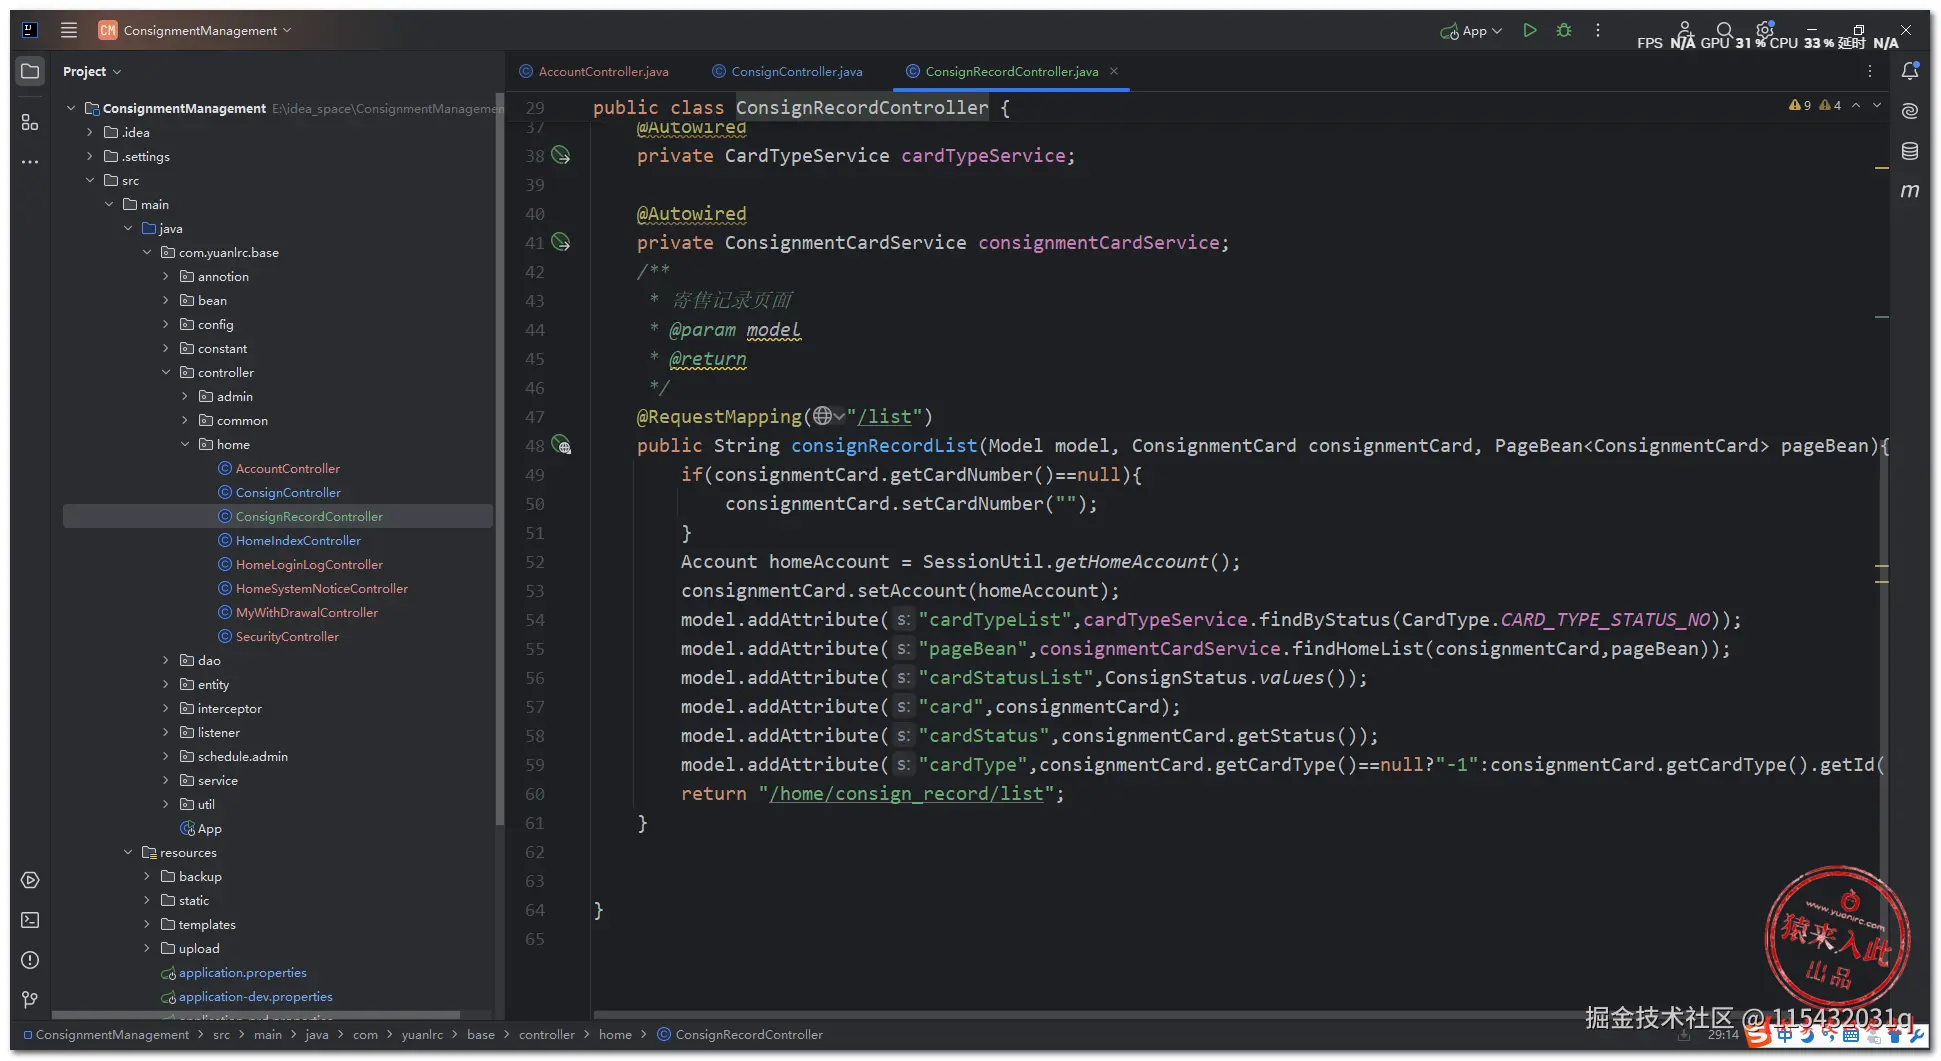The height and width of the screenshot is (1061, 1941).
Task: Open the Terminal tool window
Action: 30,920
